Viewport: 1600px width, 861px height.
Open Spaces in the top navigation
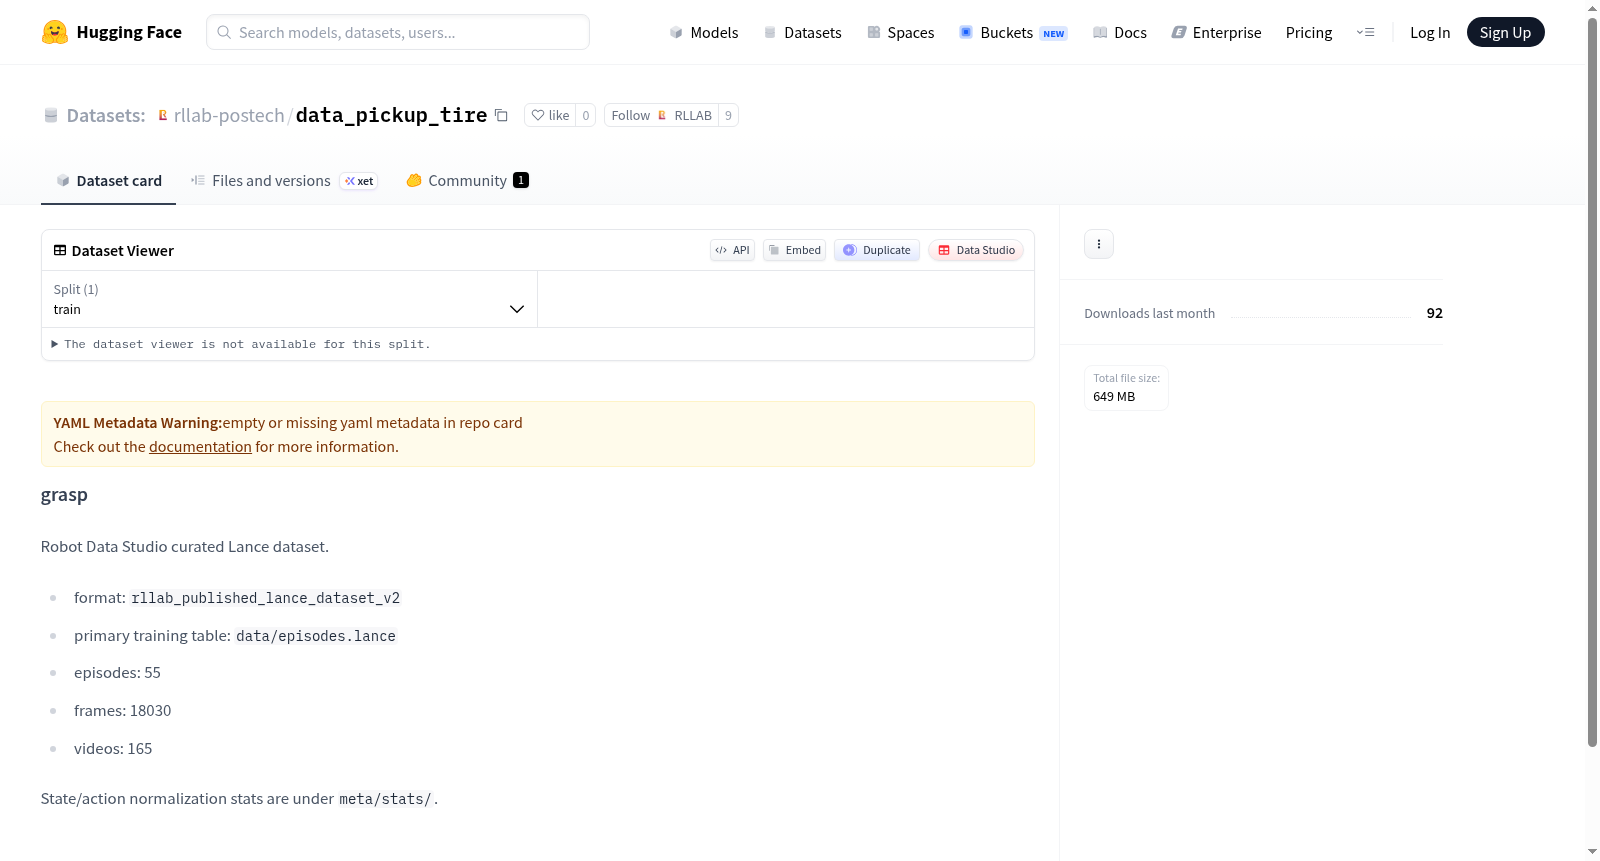pyautogui.click(x=901, y=32)
